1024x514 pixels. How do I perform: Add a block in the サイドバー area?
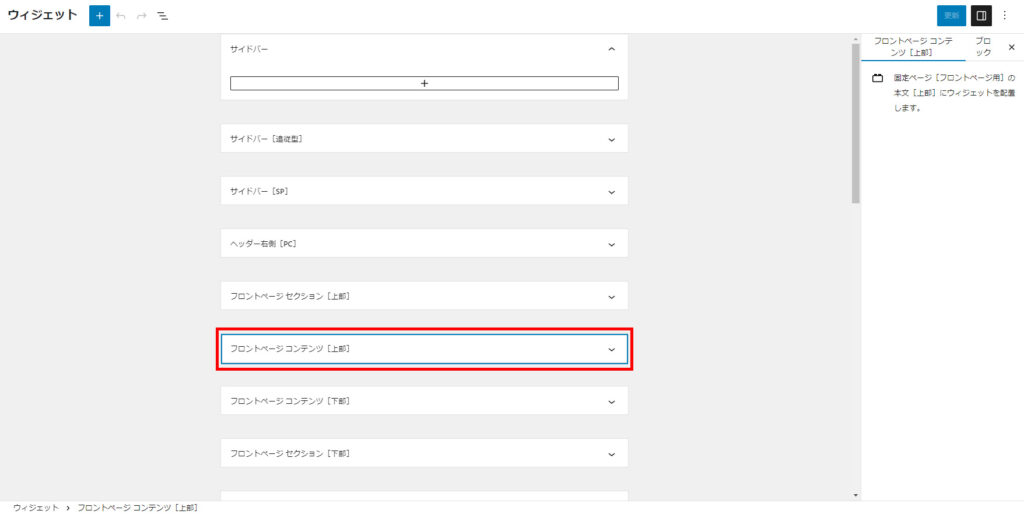pyautogui.click(x=424, y=84)
